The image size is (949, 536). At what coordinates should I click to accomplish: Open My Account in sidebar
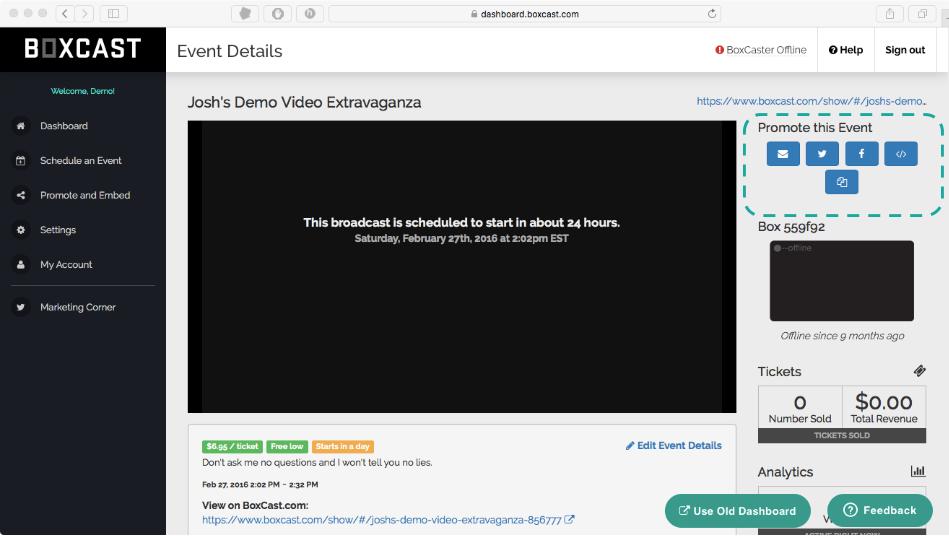pyautogui.click(x=66, y=265)
